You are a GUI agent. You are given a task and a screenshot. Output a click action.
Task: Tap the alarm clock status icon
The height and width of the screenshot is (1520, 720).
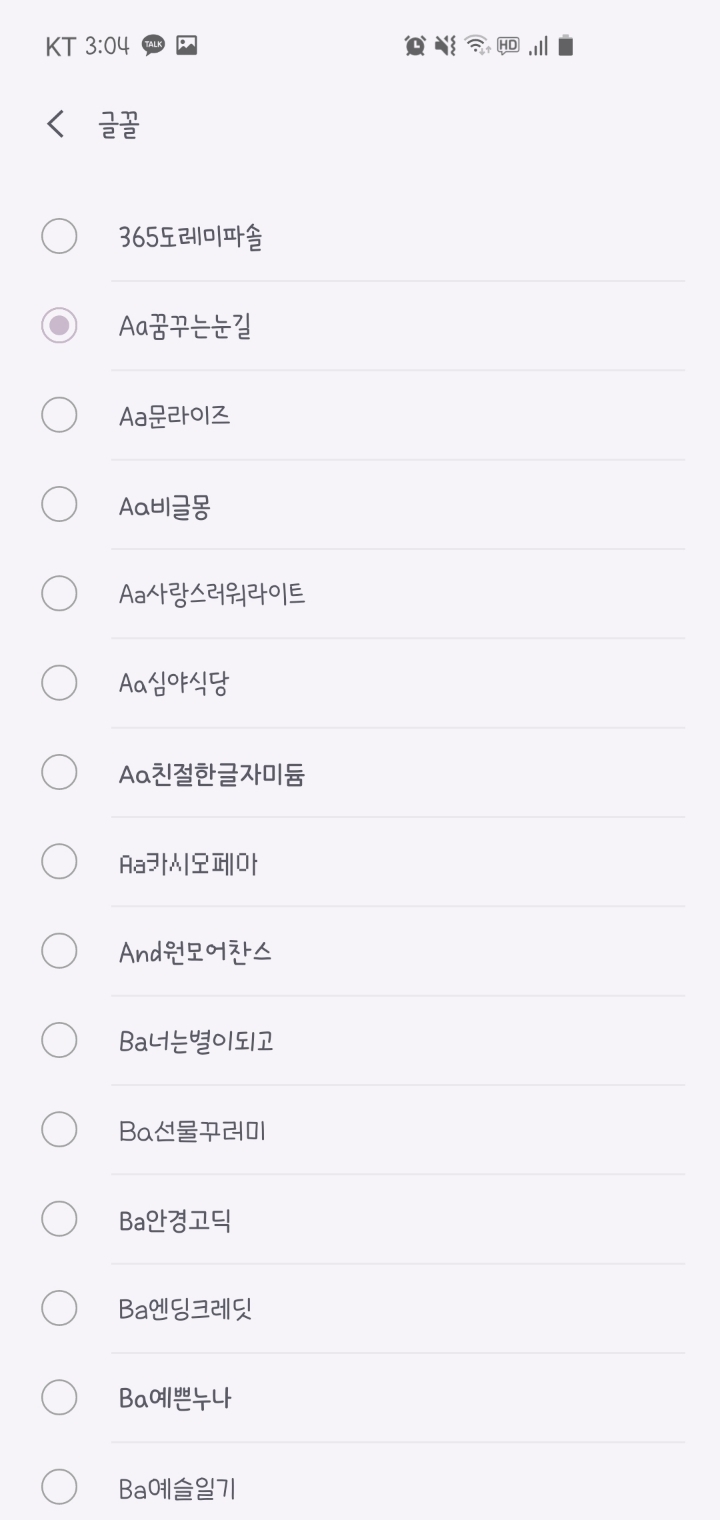coord(414,45)
